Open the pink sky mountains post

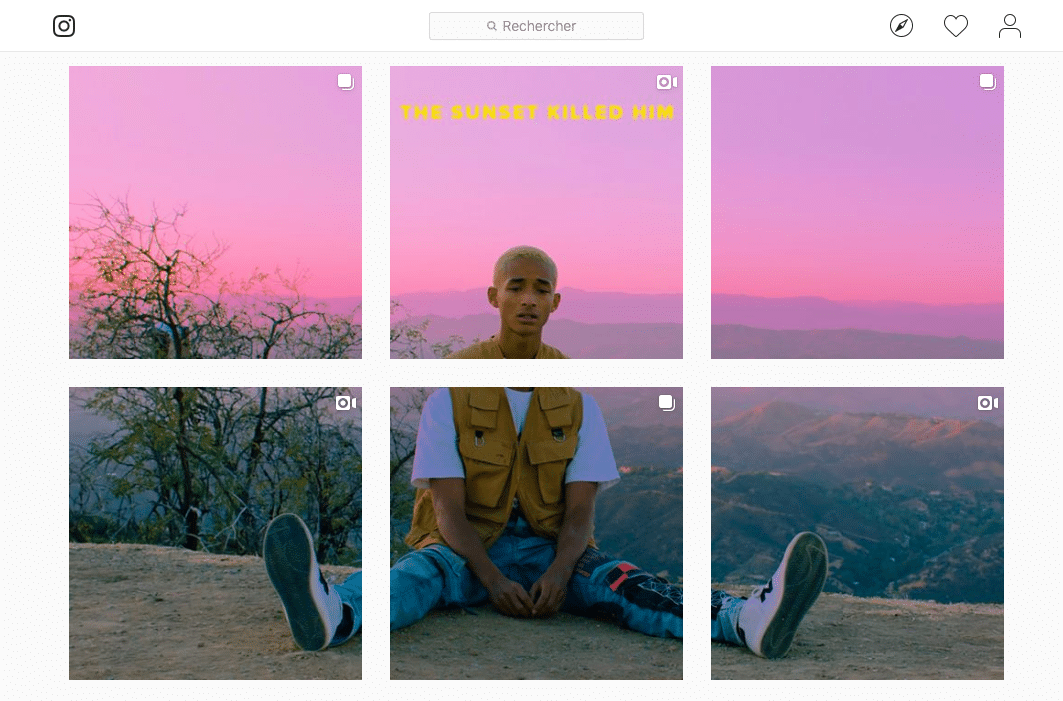click(857, 212)
